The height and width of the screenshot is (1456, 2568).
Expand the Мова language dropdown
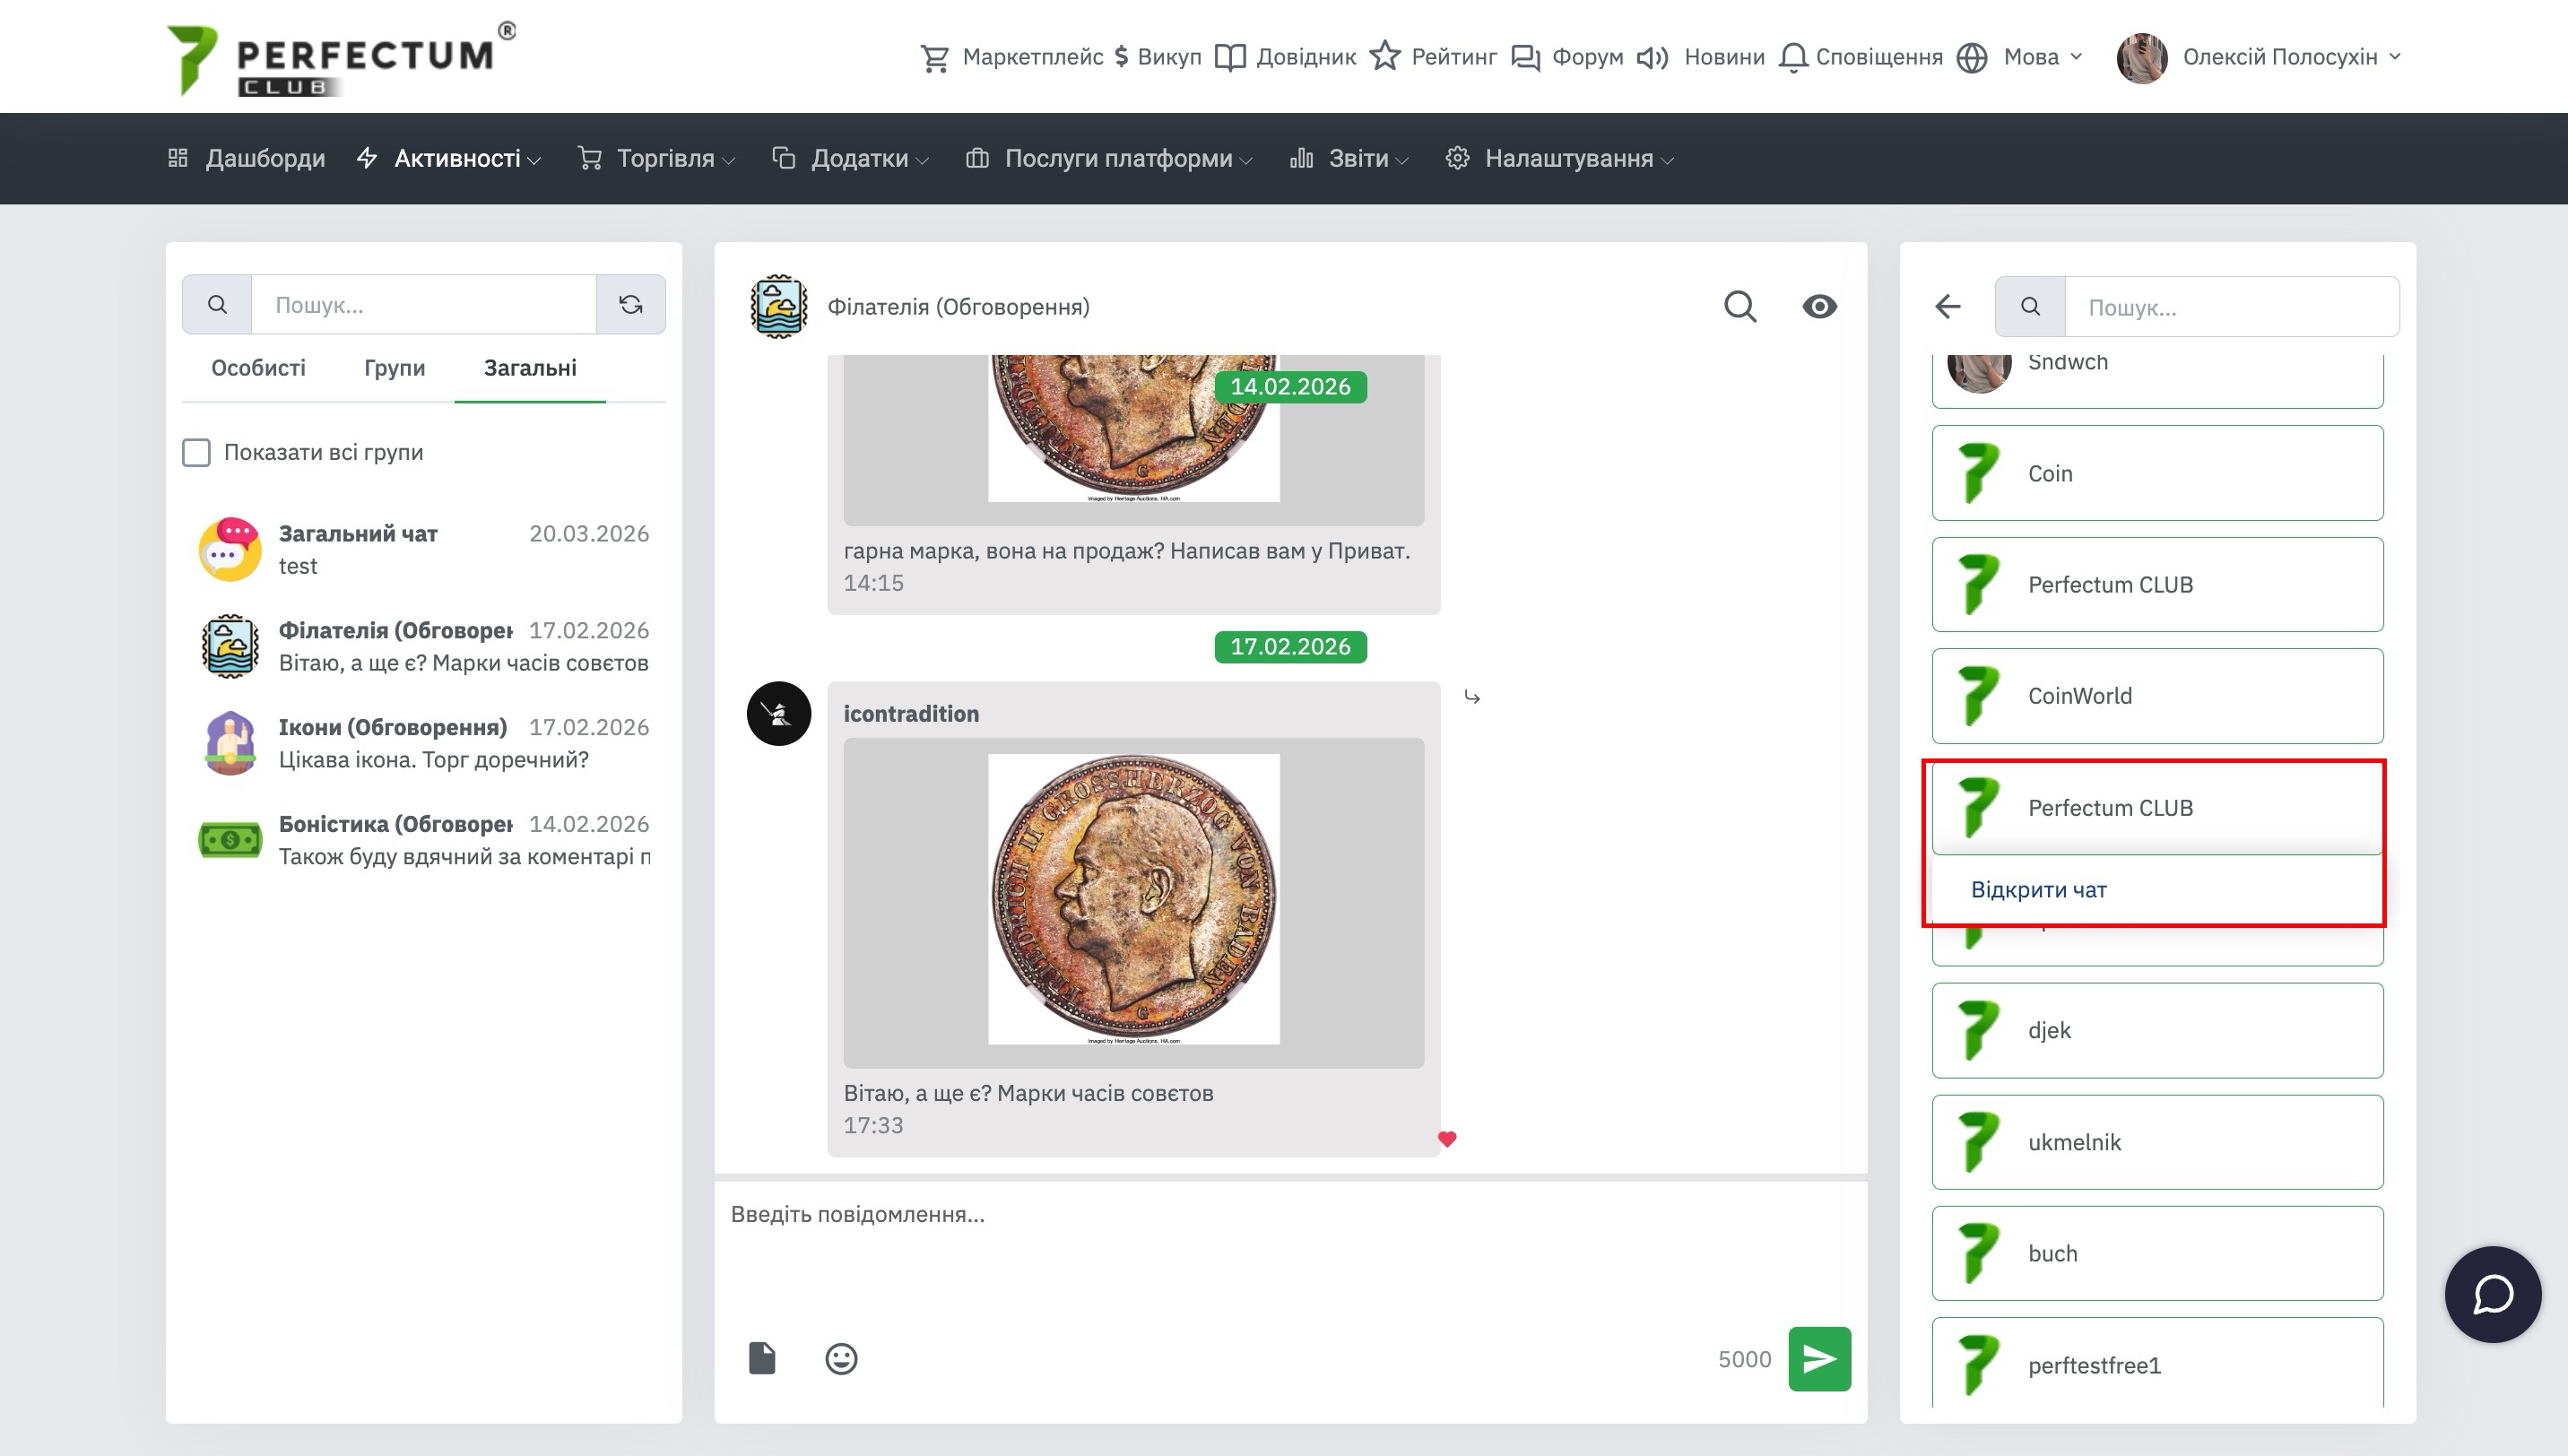[2030, 57]
